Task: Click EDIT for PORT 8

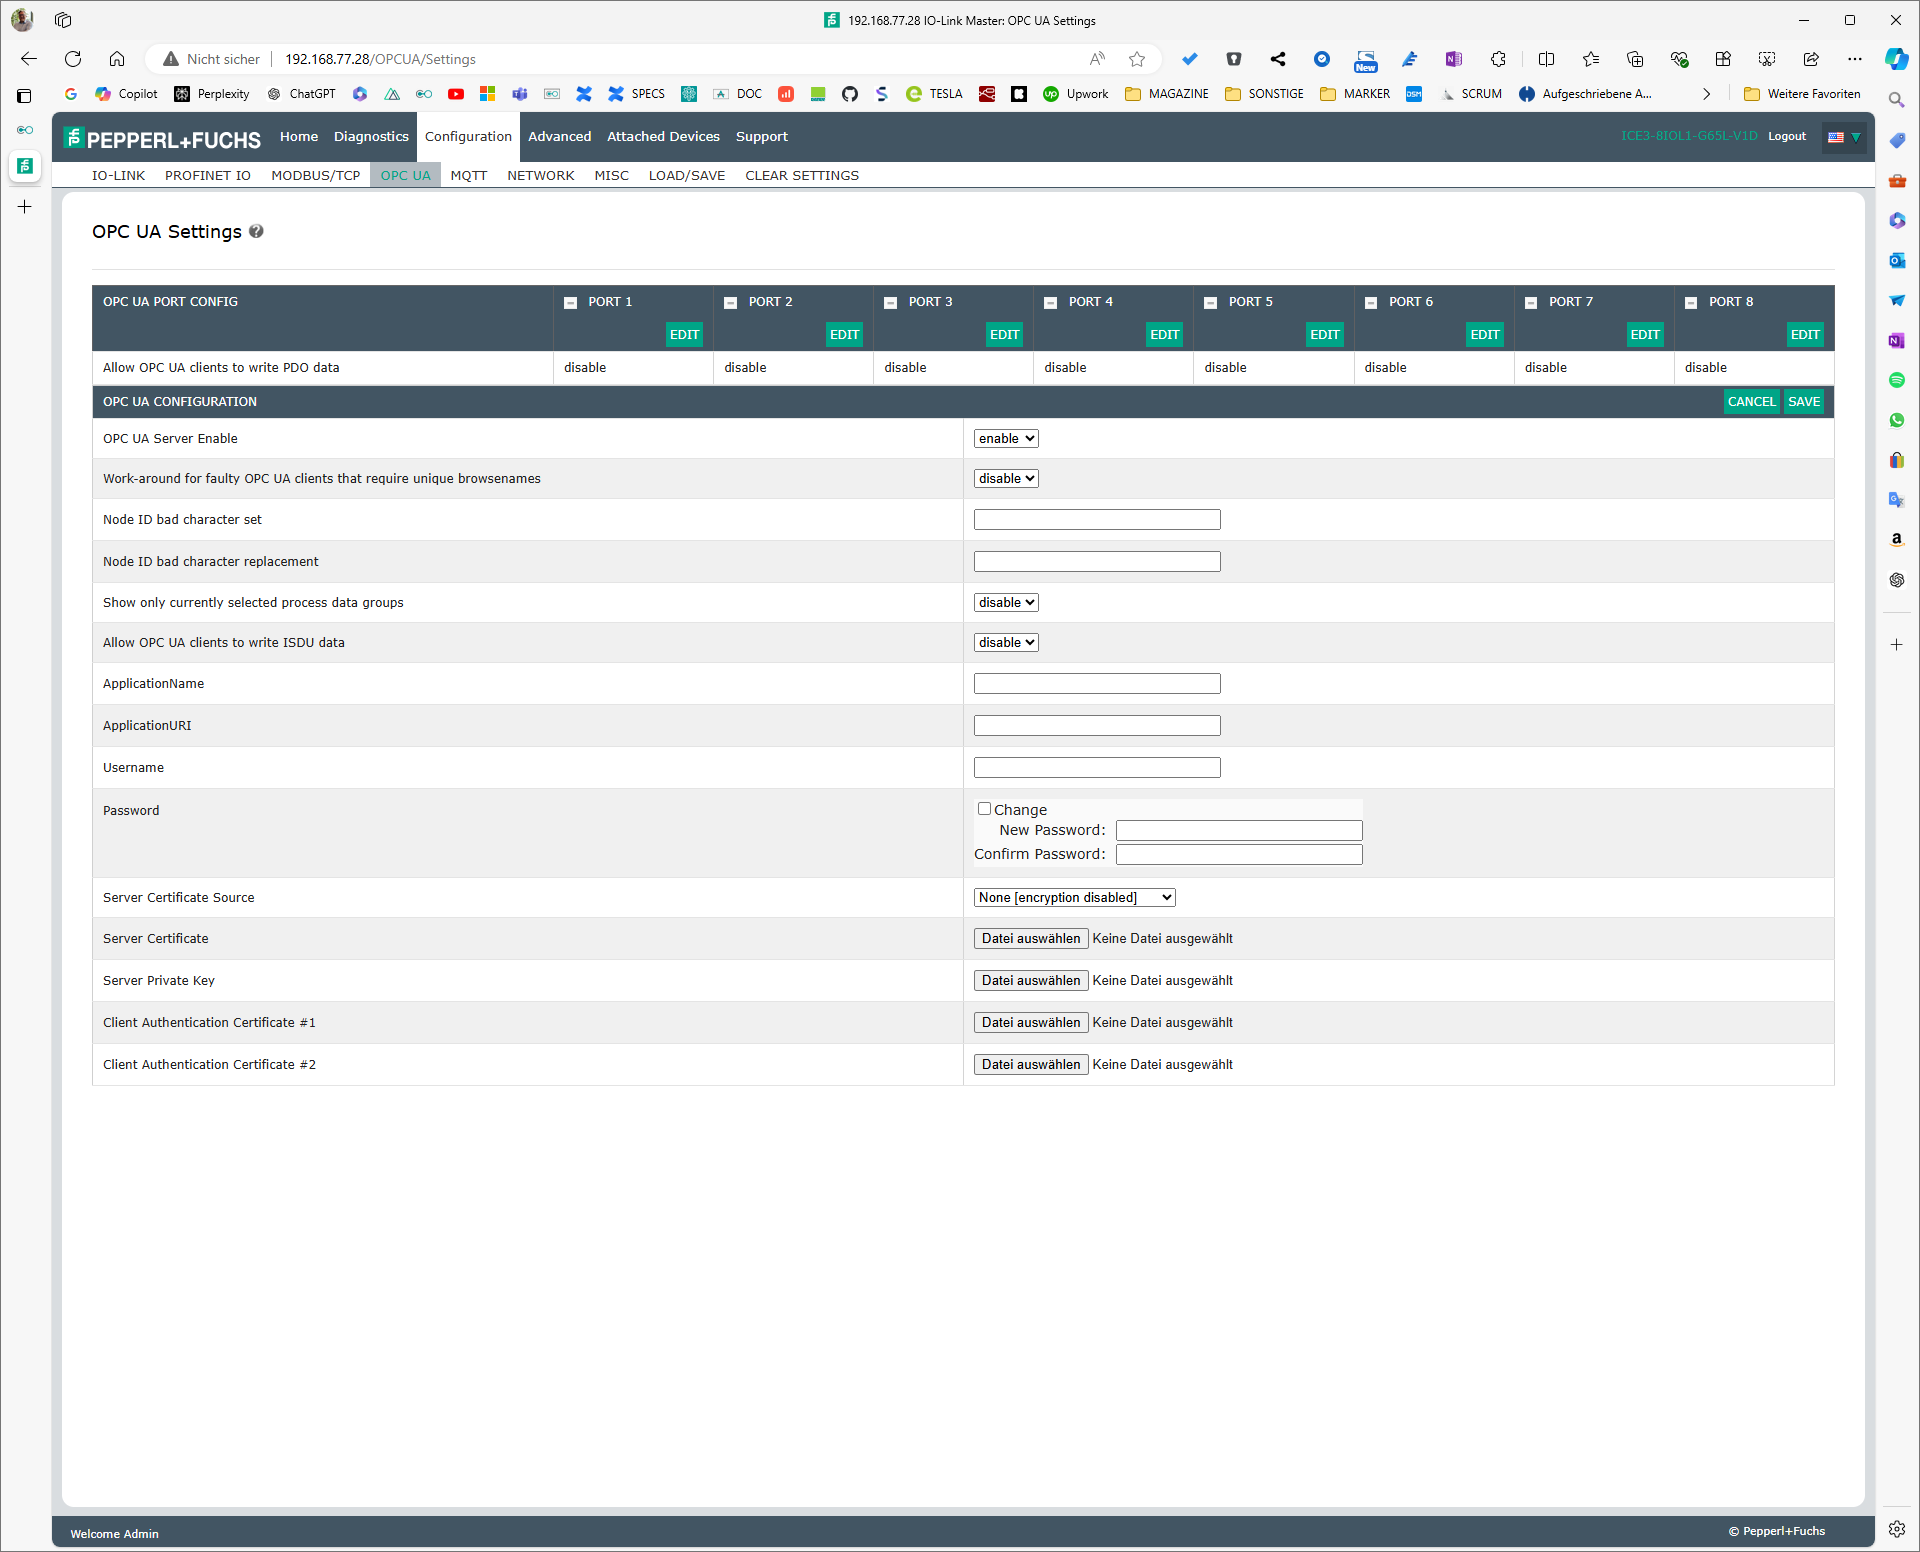Action: coord(1805,335)
